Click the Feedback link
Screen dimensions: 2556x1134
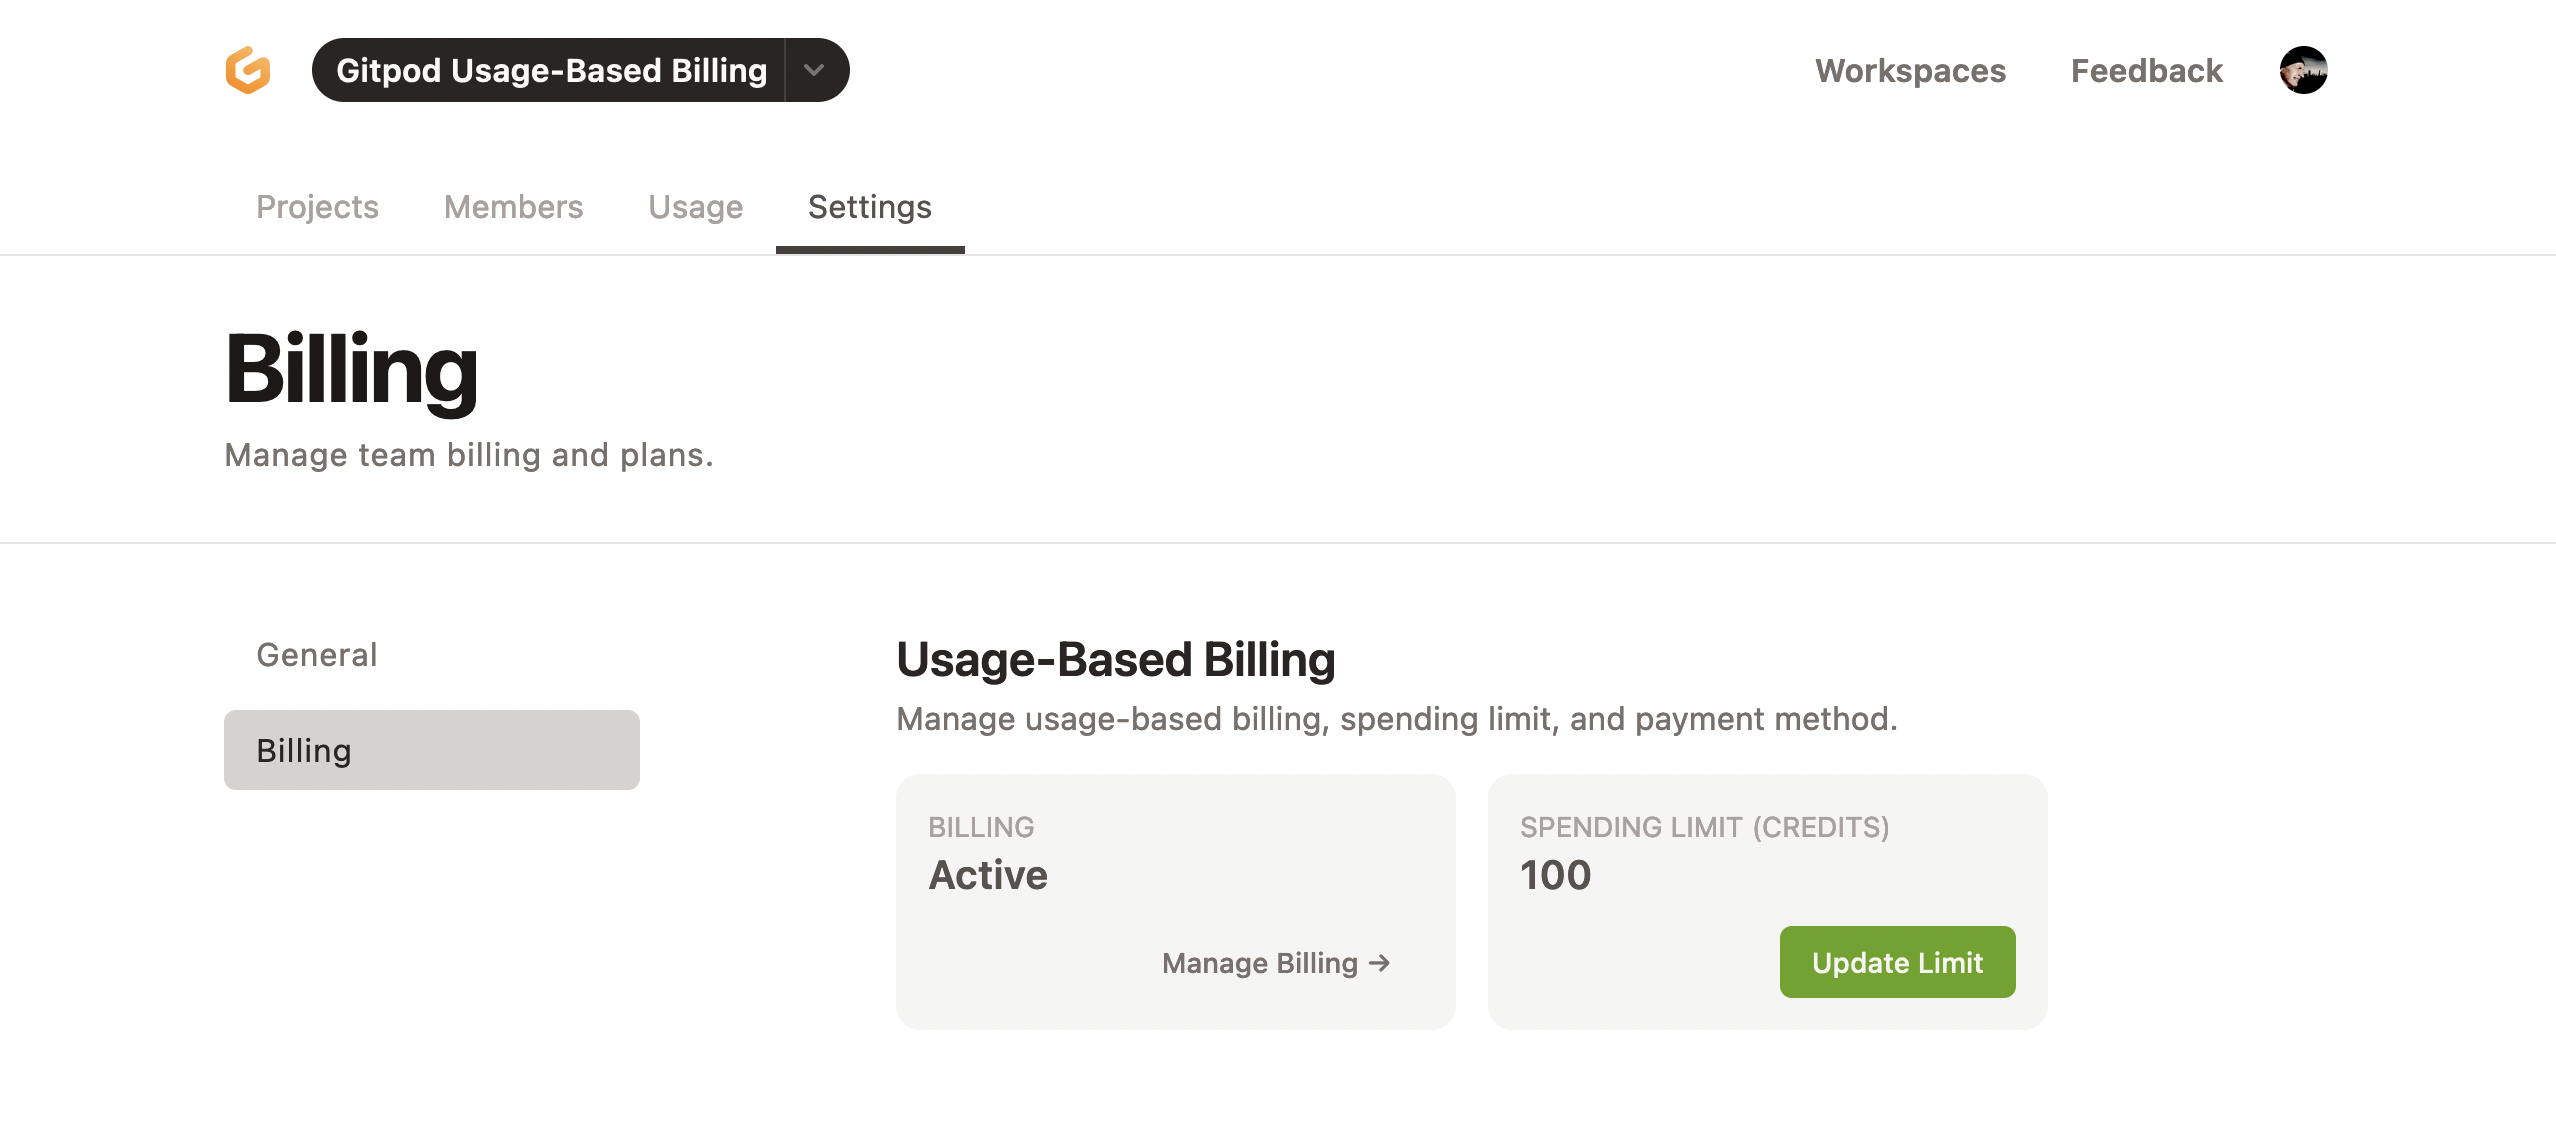coord(2146,70)
